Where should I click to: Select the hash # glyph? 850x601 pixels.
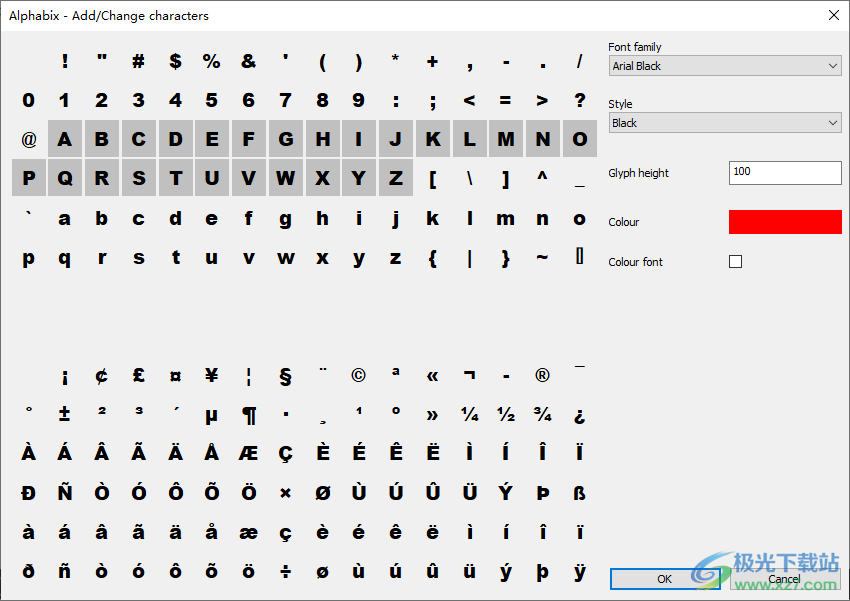(138, 61)
